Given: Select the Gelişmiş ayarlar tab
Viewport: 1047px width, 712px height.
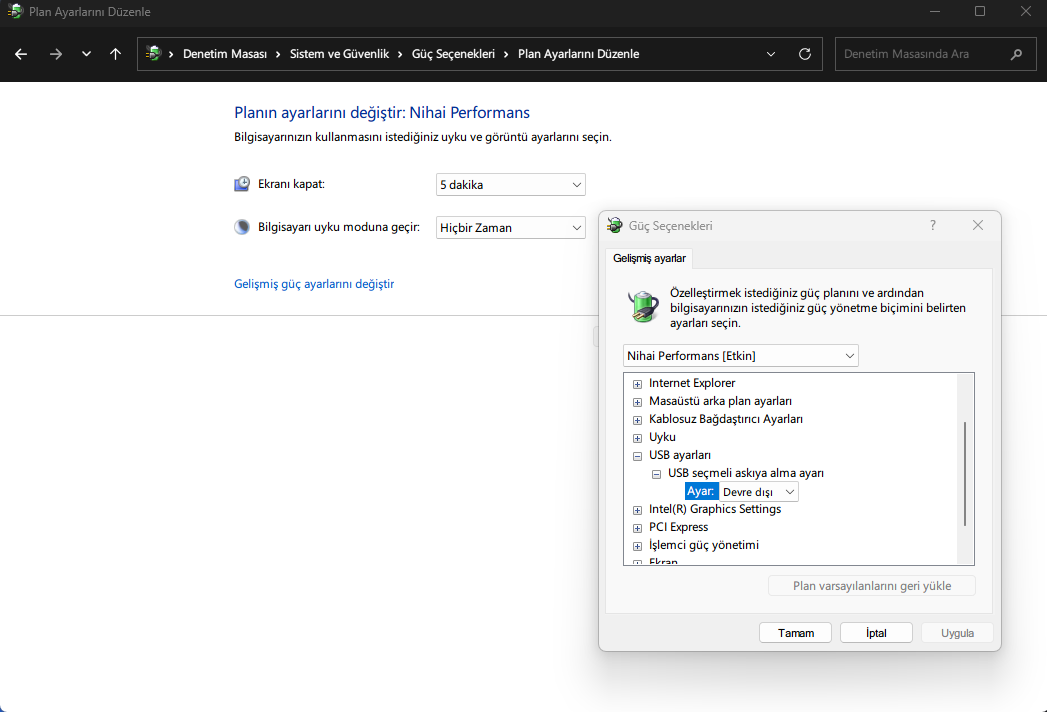Looking at the screenshot, I should click(649, 258).
